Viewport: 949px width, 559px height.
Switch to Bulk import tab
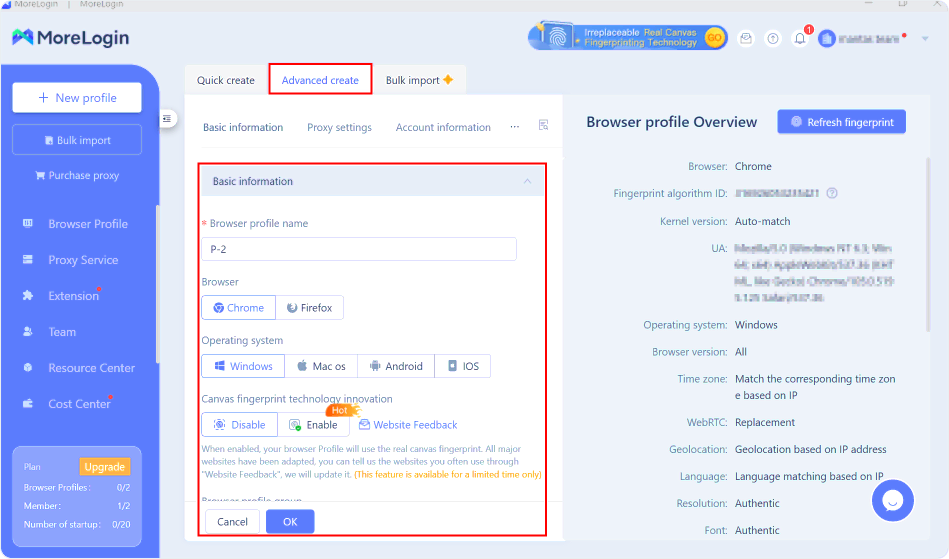click(x=419, y=80)
